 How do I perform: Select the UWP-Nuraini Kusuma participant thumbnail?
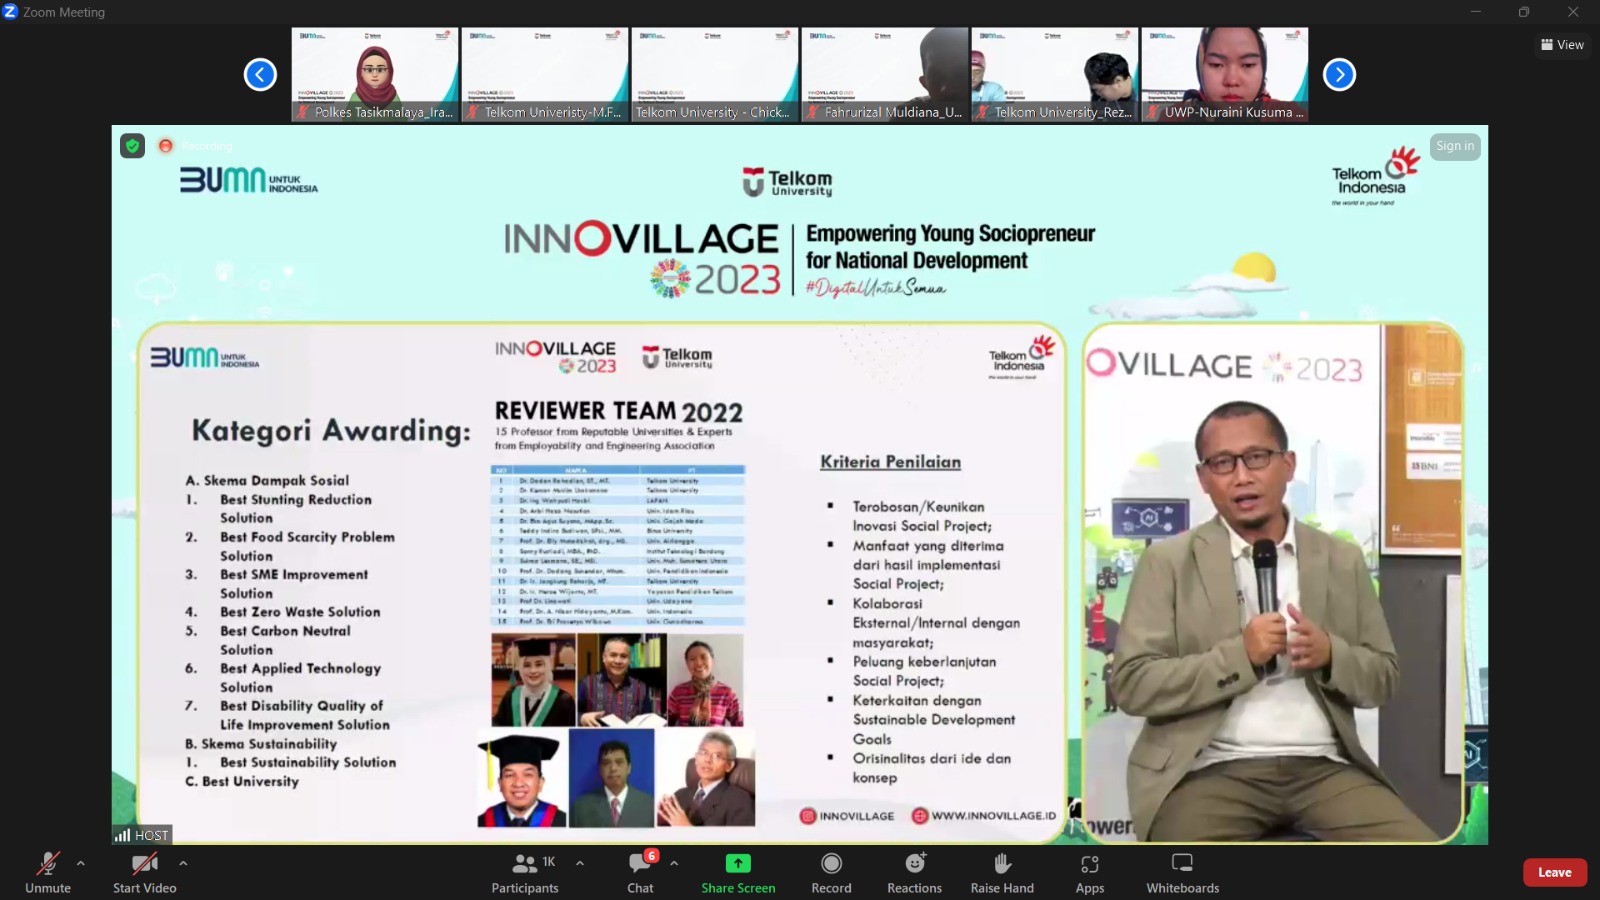(1225, 75)
